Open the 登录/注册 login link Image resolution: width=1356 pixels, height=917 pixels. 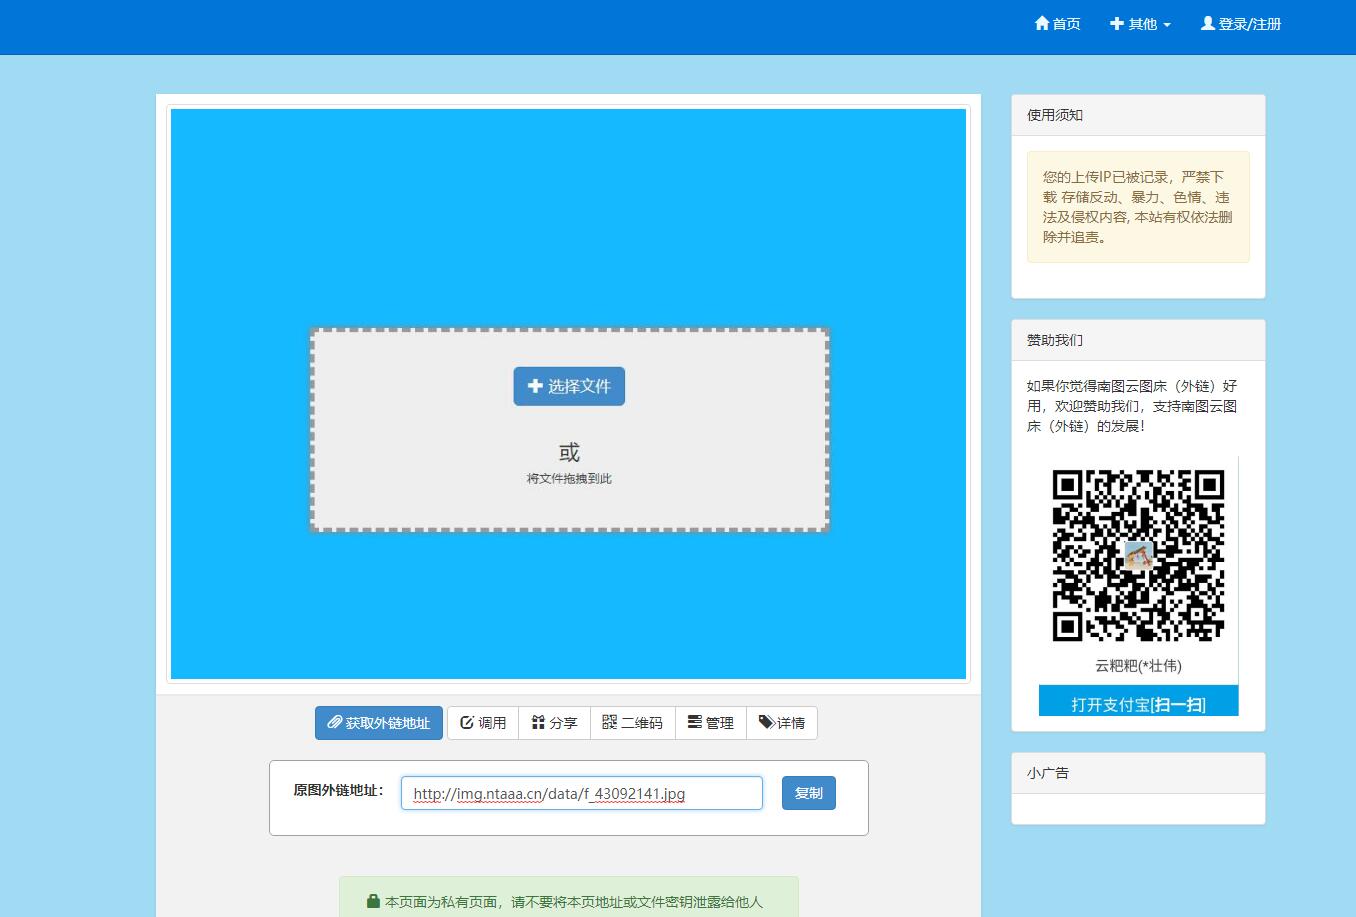tap(1241, 24)
